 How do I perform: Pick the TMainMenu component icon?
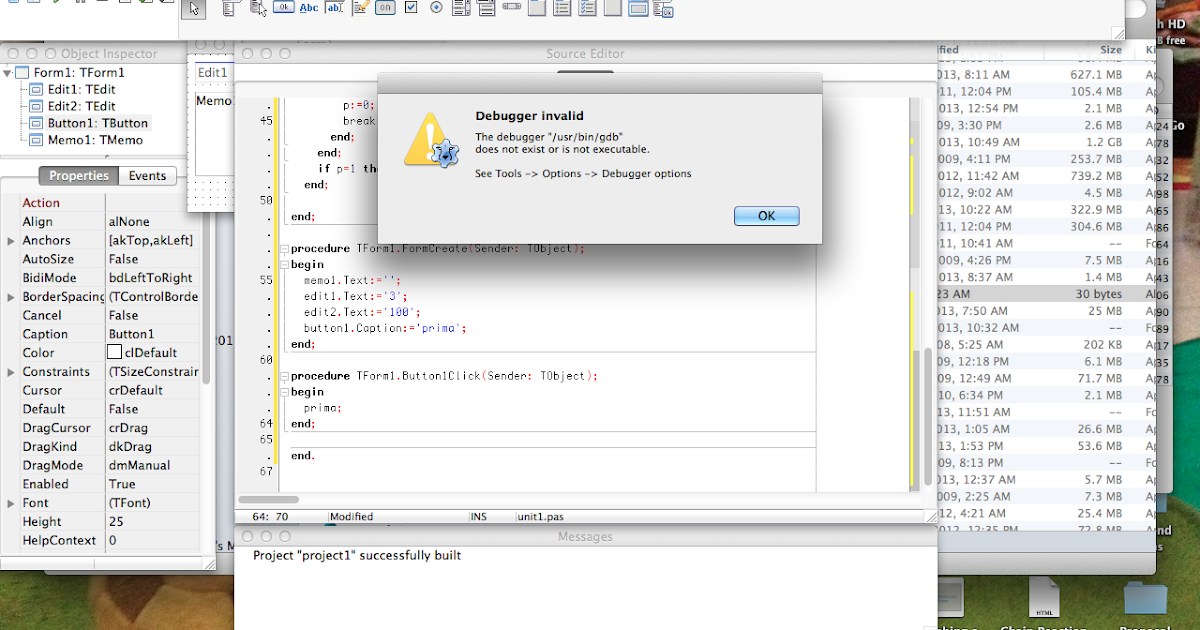coord(229,9)
